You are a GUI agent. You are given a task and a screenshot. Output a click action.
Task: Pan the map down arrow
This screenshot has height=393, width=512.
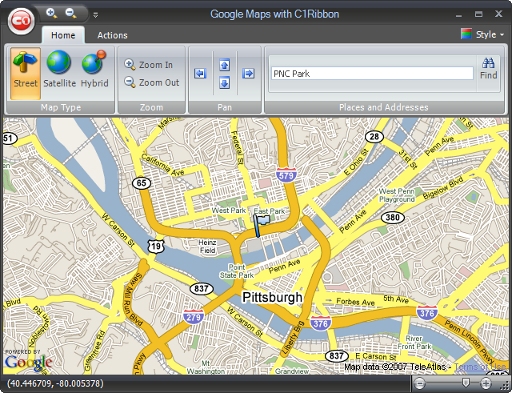224,83
